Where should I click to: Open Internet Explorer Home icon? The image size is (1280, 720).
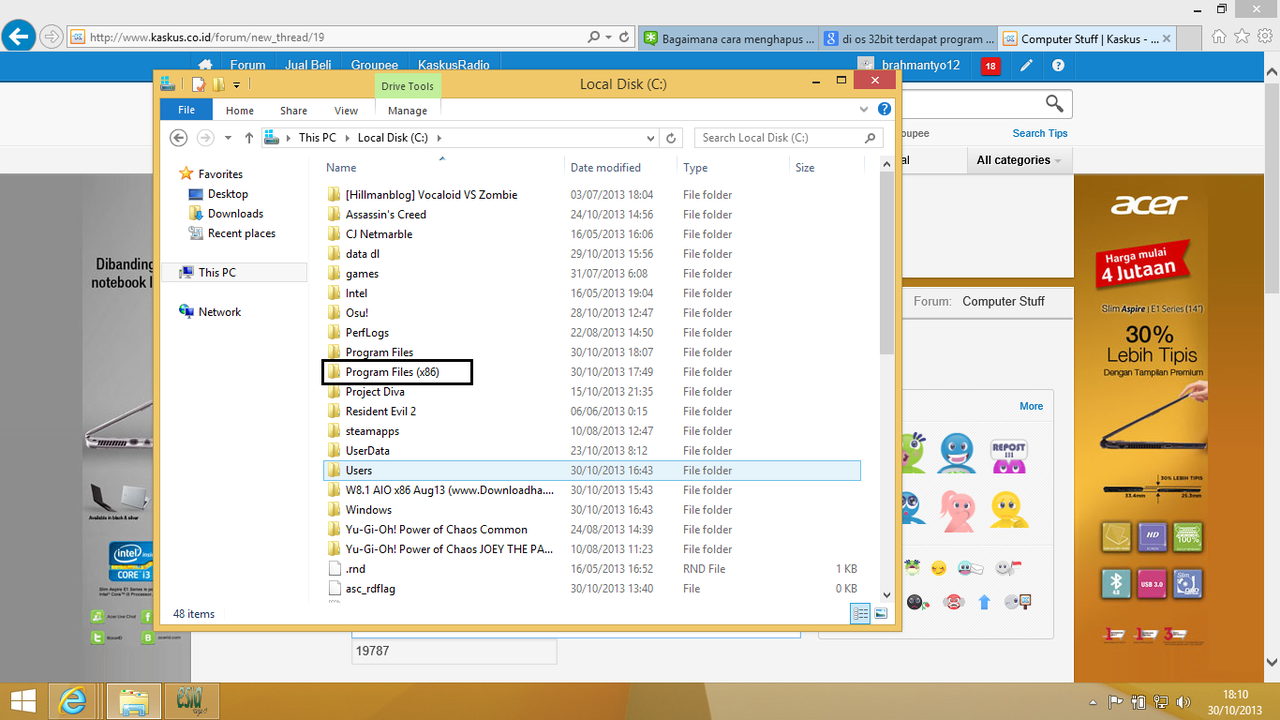1219,36
